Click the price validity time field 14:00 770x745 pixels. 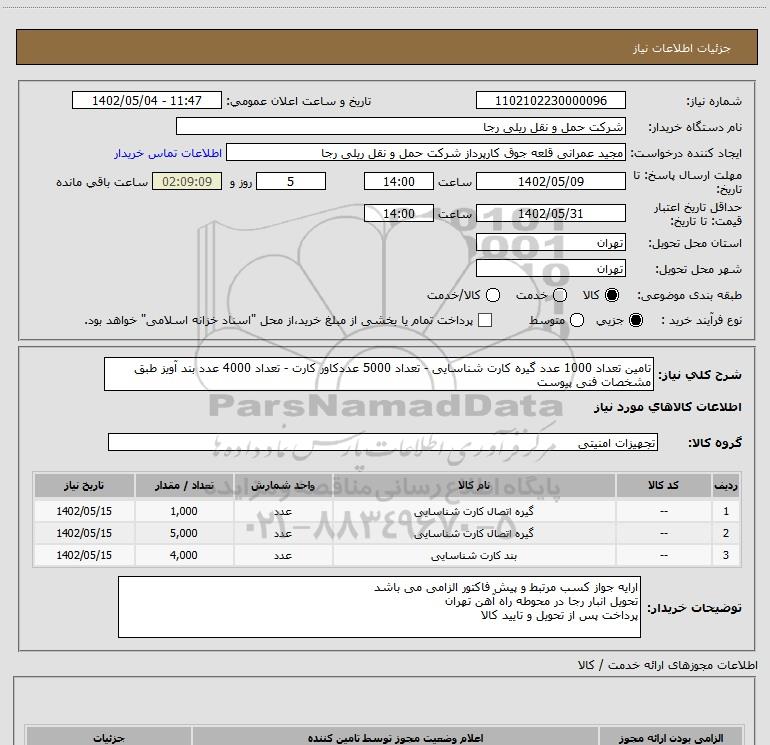pos(399,213)
